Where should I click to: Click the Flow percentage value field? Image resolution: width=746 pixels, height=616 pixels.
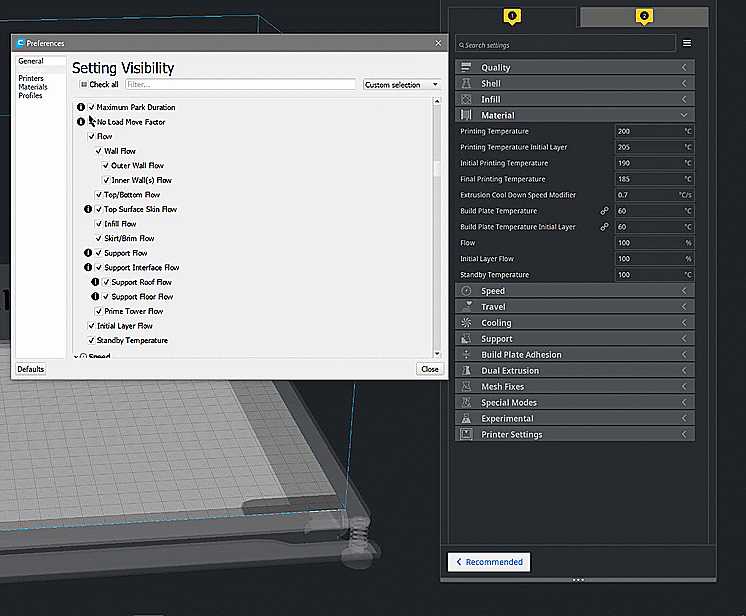pos(654,243)
